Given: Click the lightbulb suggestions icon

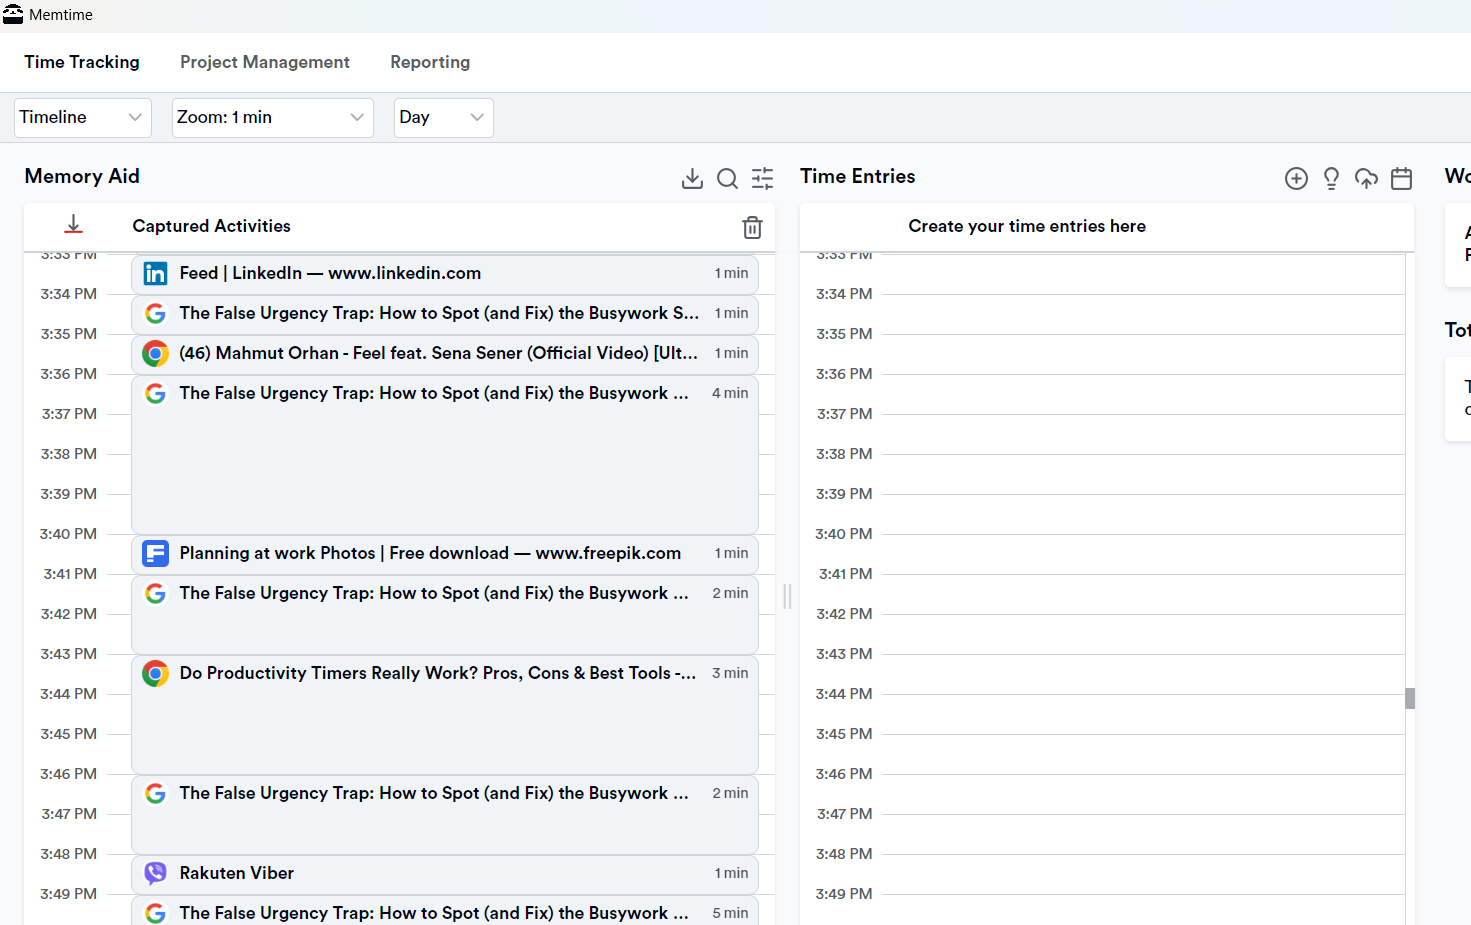Looking at the screenshot, I should pos(1331,178).
